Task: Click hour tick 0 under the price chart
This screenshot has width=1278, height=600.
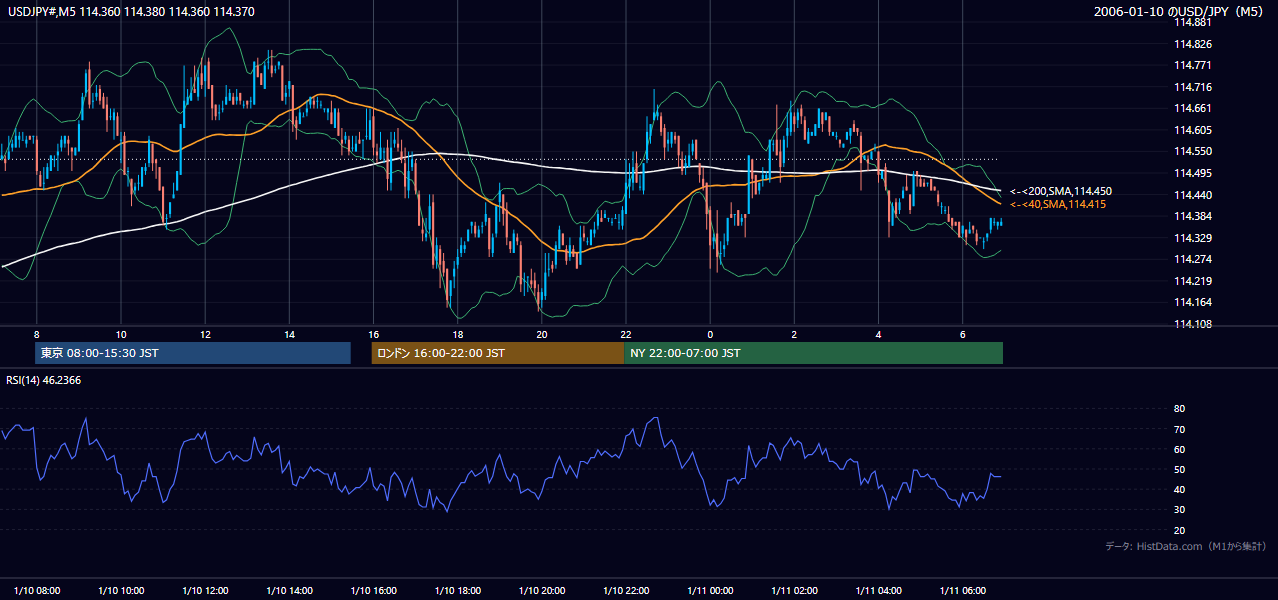Action: (x=710, y=334)
